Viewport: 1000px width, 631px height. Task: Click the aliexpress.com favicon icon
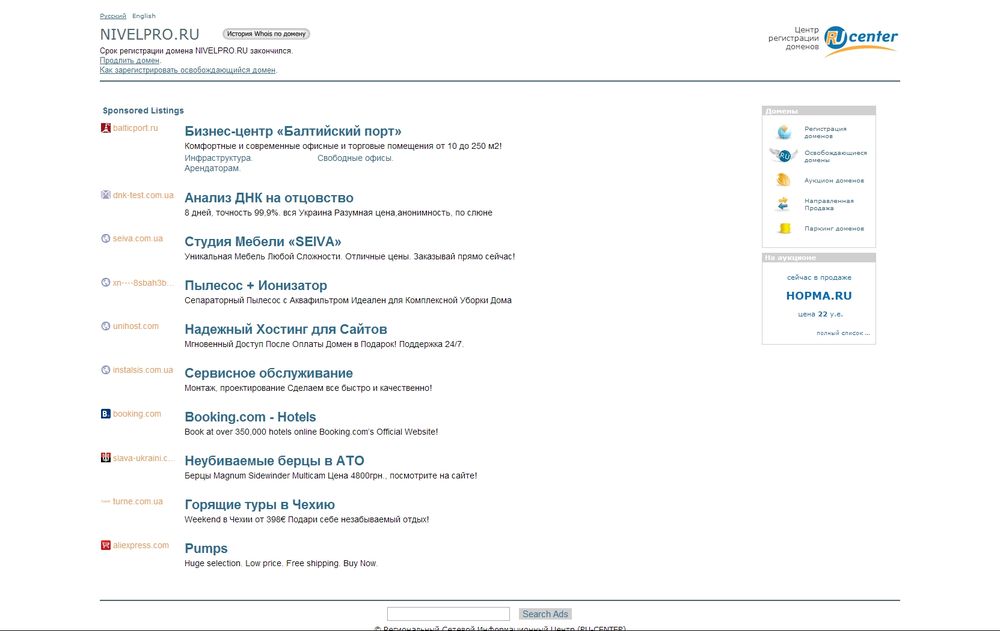[106, 546]
